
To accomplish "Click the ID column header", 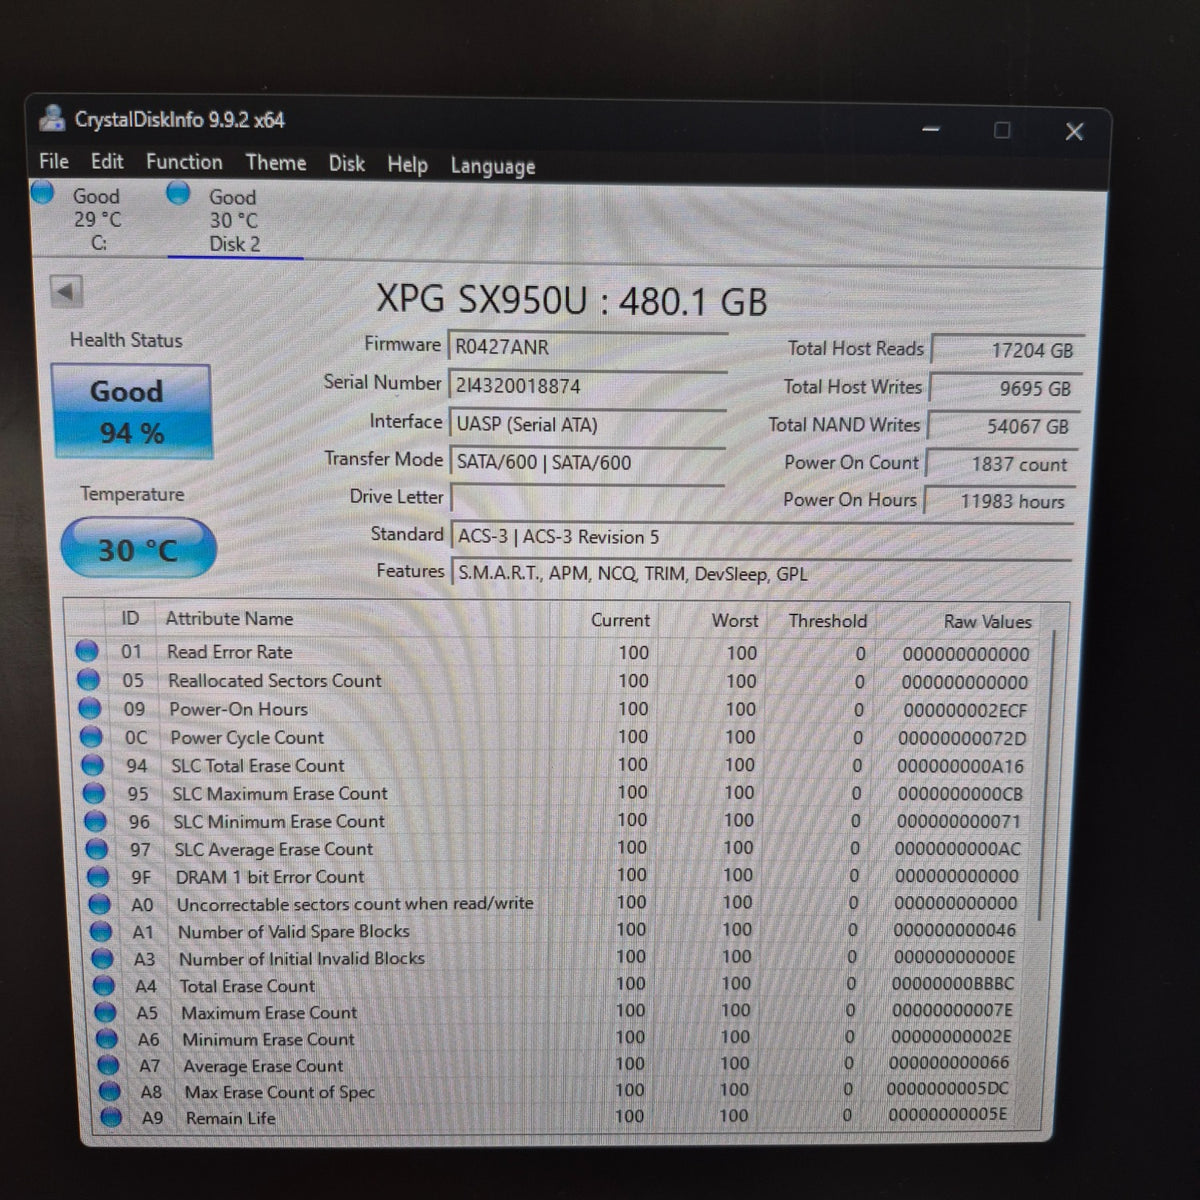I will point(130,618).
